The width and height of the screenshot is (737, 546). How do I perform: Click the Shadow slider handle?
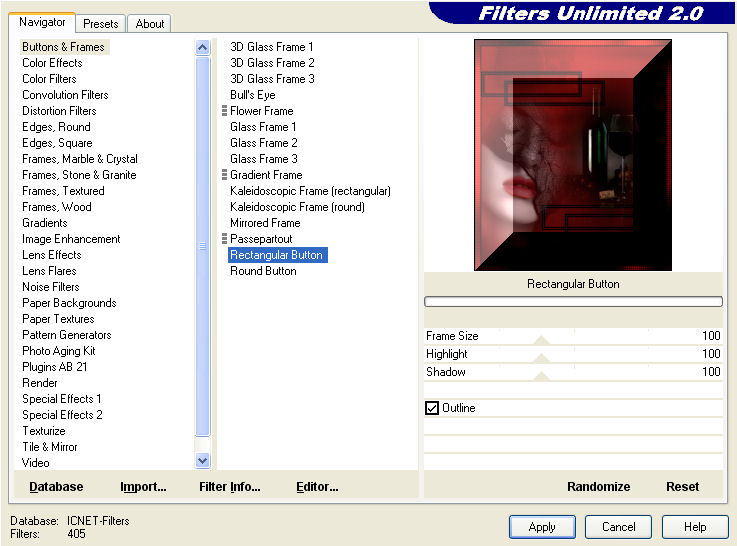541,376
